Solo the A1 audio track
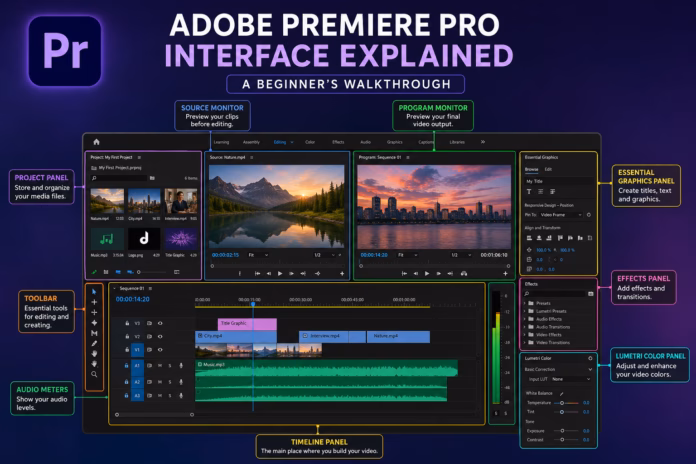Screen dimensions: 696x464 click(170, 366)
